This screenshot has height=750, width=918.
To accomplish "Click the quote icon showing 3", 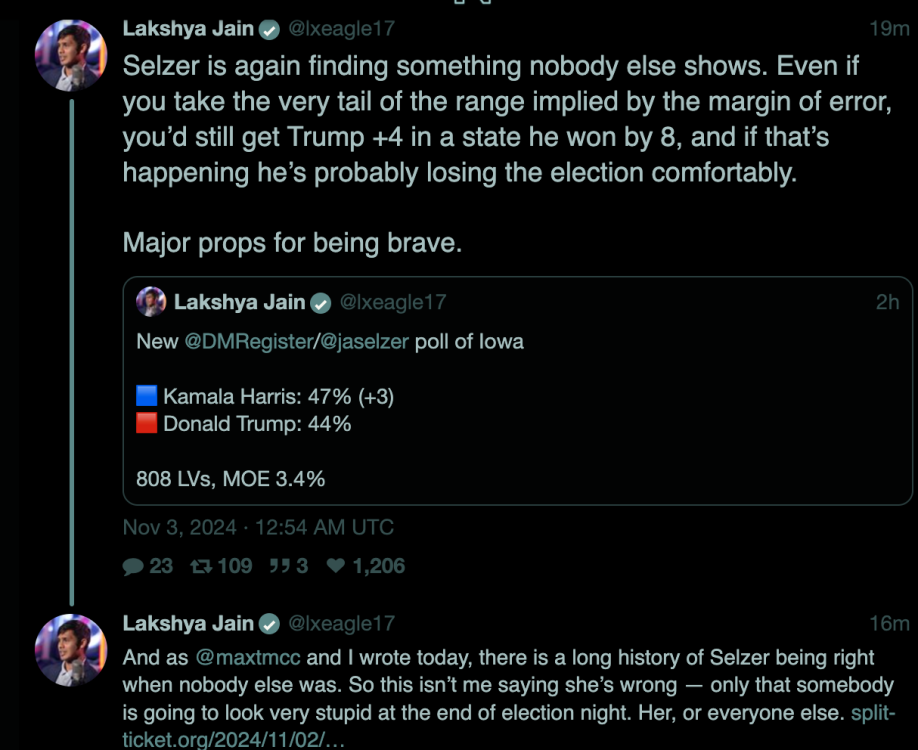I will pos(279,566).
